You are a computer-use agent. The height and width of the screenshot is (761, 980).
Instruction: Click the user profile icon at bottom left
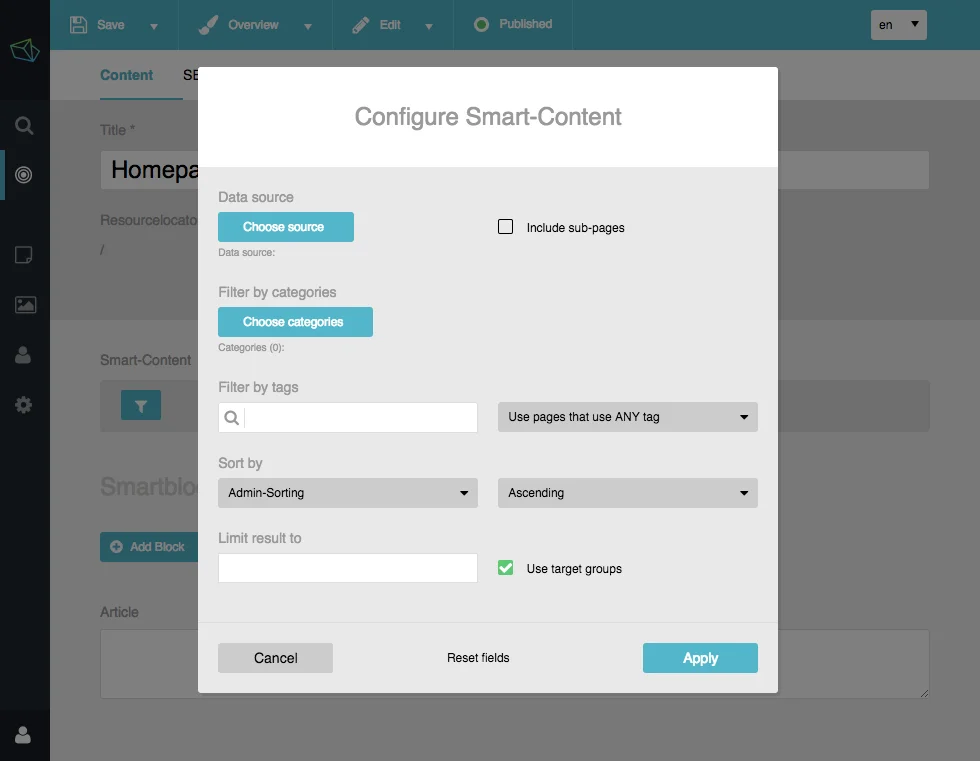[24, 735]
